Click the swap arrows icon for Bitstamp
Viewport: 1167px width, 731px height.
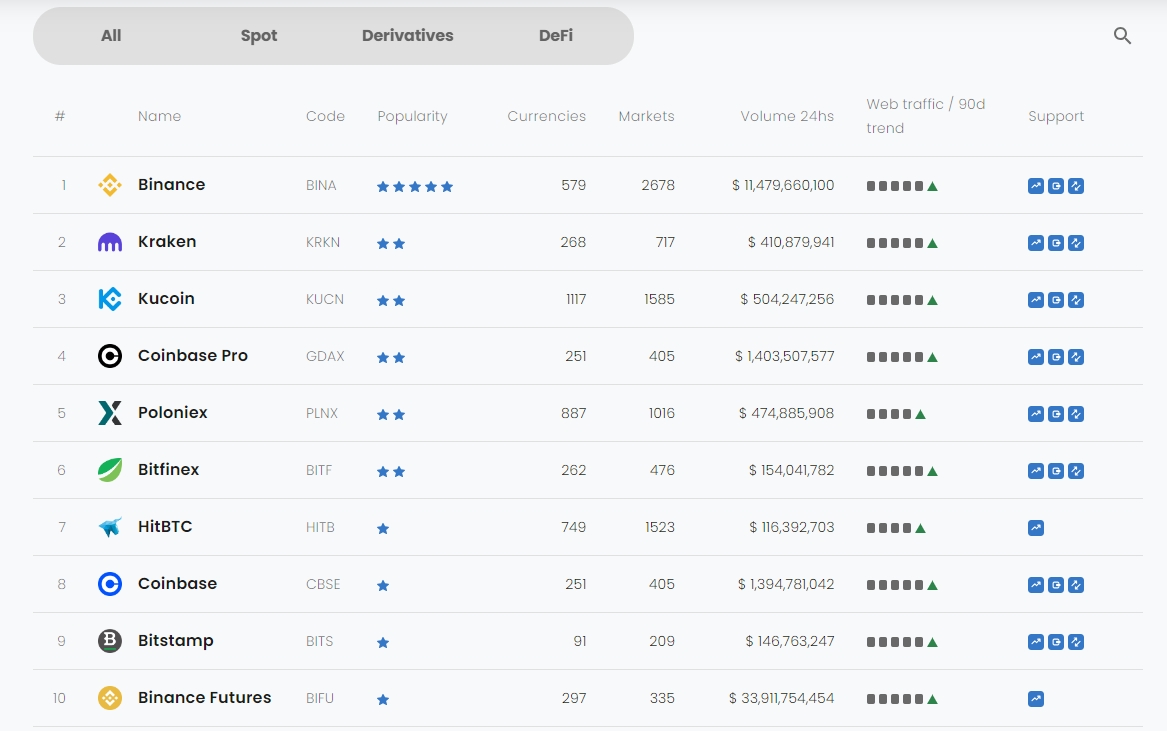coord(1076,642)
